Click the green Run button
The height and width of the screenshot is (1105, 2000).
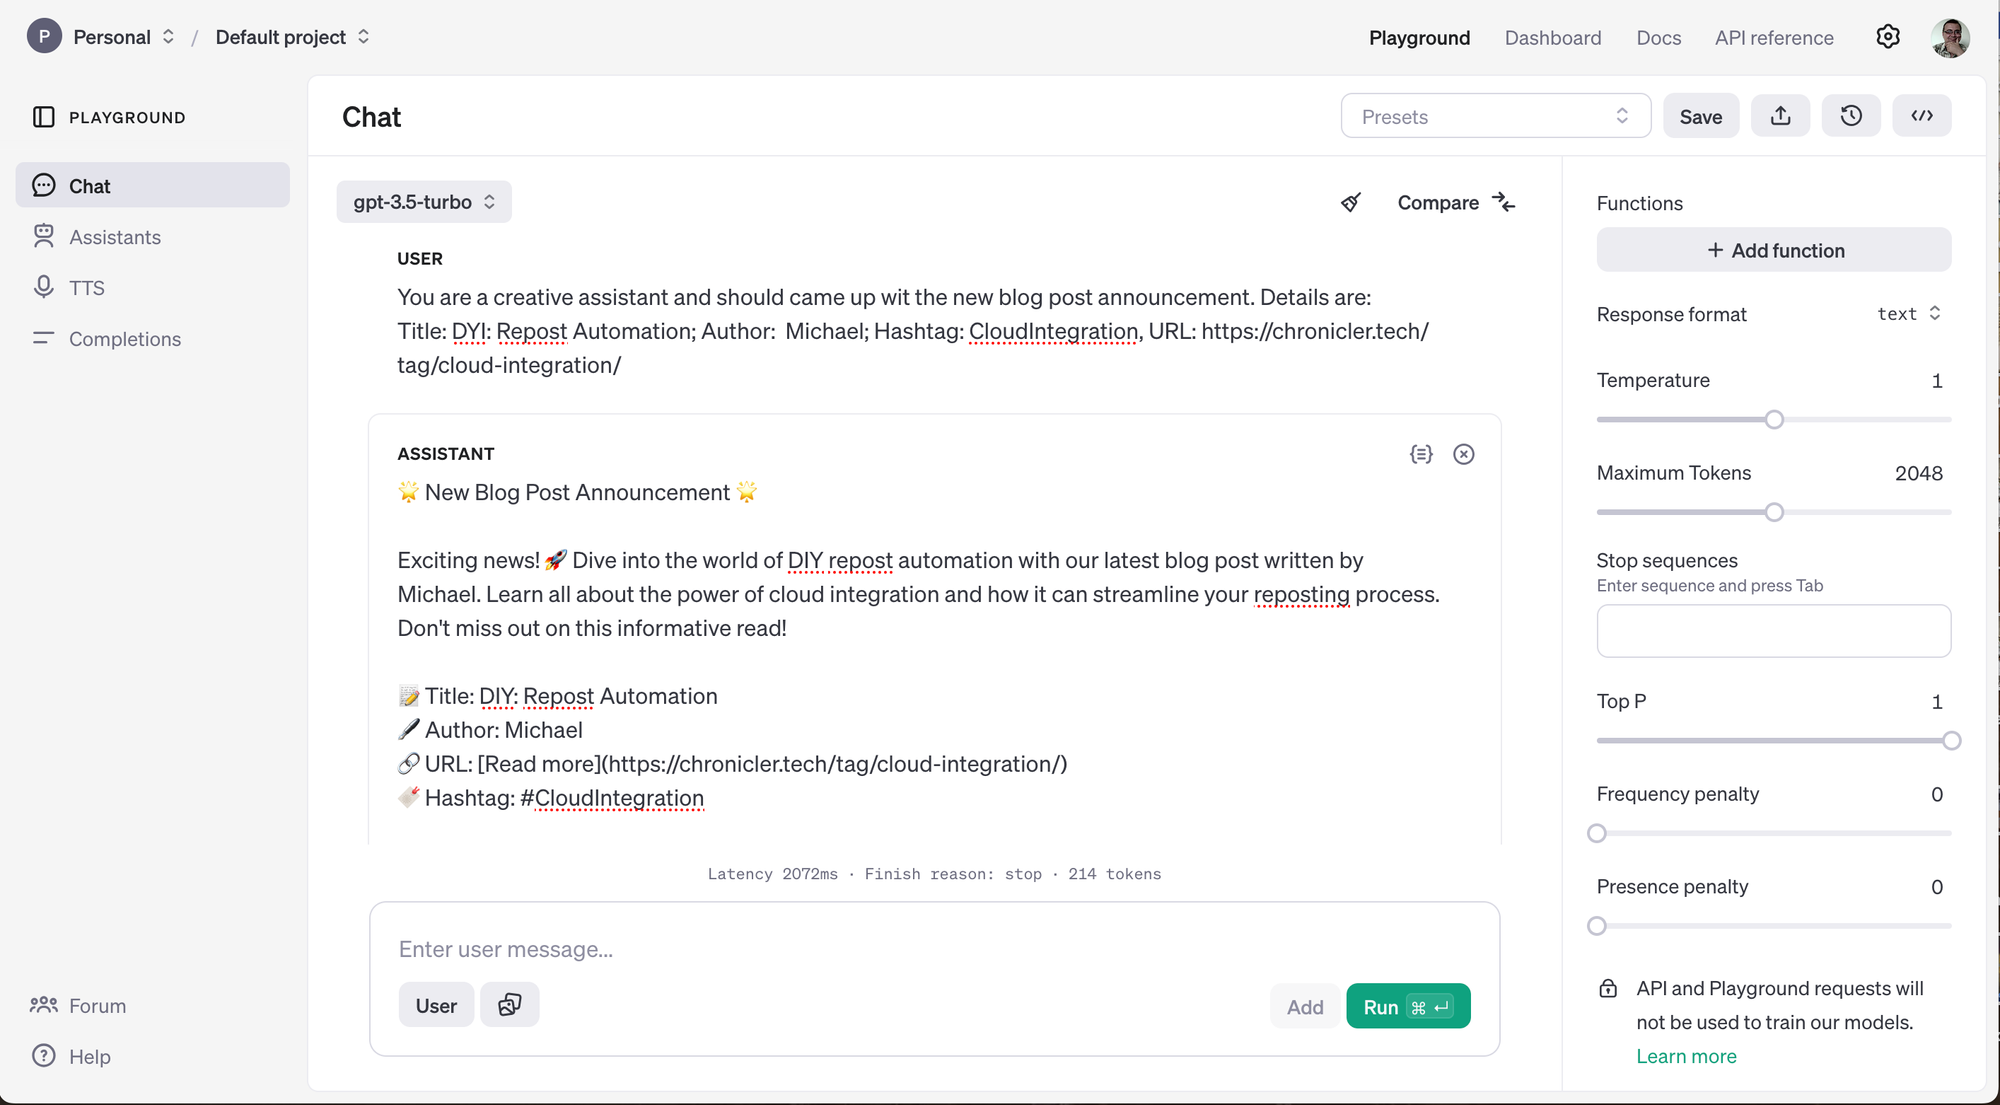coord(1407,1006)
